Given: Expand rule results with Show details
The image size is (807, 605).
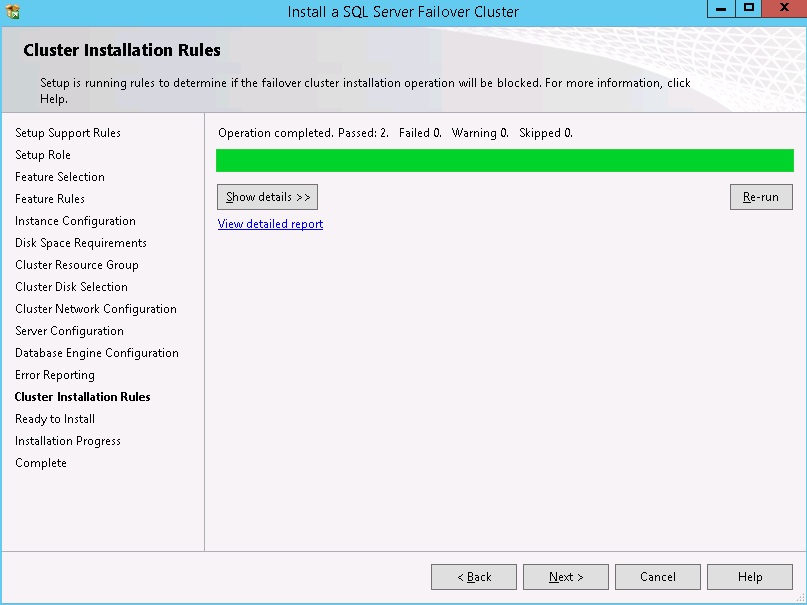Looking at the screenshot, I should (x=267, y=197).
